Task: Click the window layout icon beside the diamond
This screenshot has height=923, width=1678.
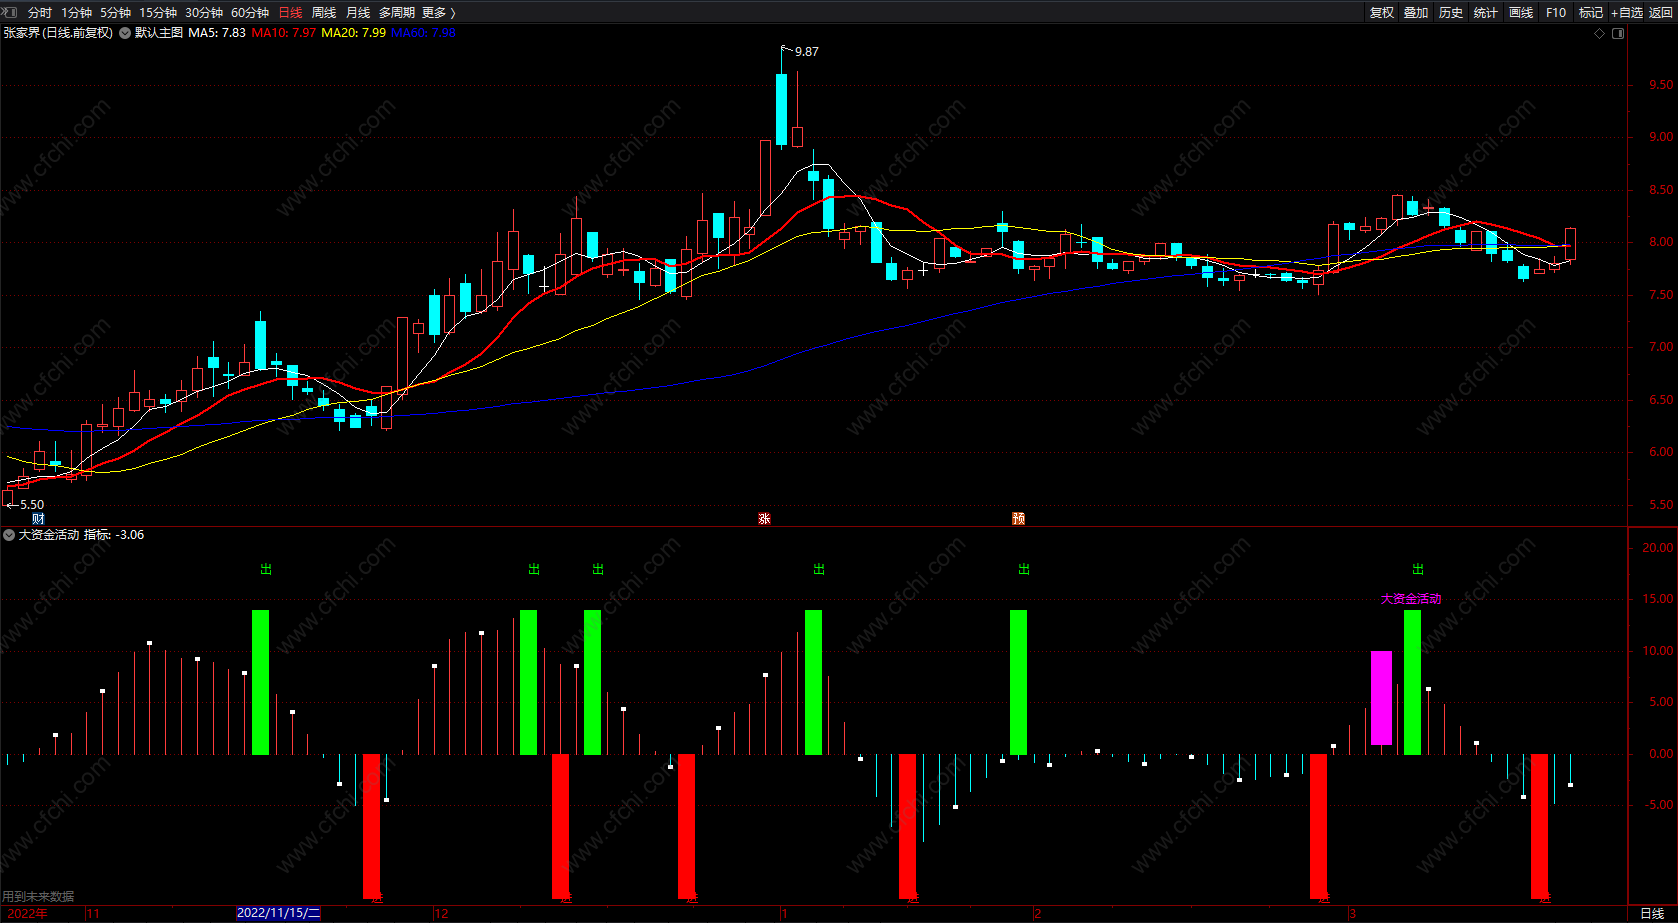Action: [1618, 34]
